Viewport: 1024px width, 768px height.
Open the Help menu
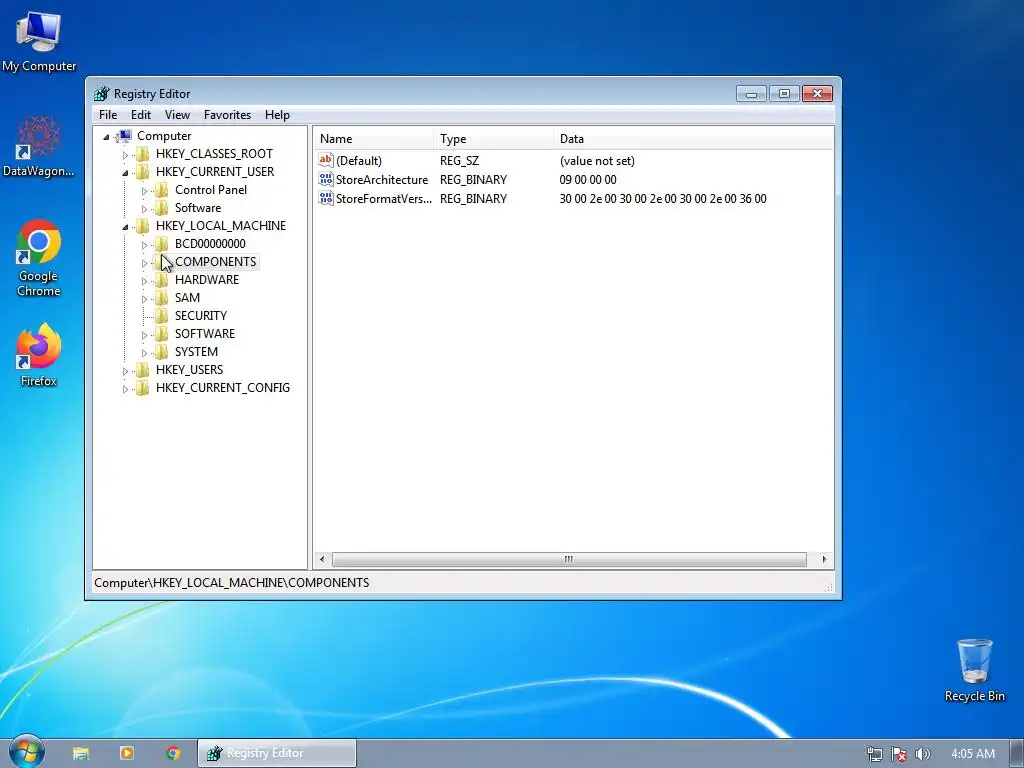pyautogui.click(x=277, y=115)
